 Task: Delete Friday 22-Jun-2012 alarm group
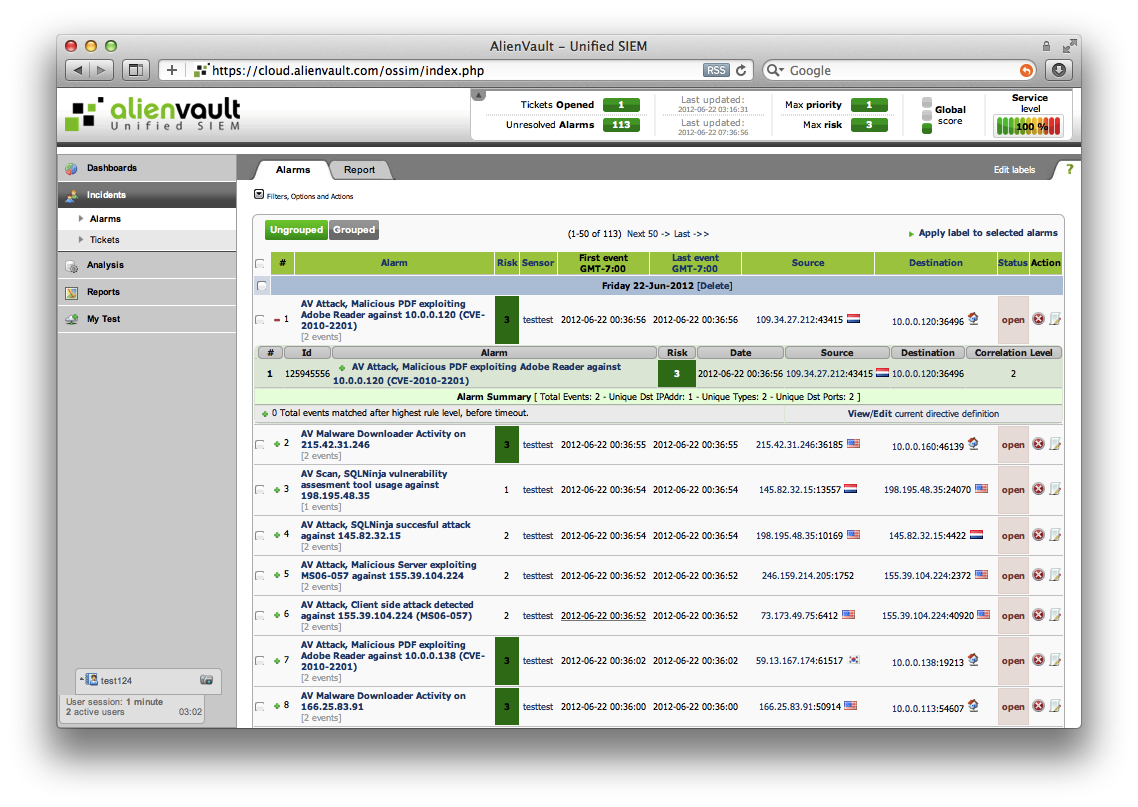tap(714, 286)
